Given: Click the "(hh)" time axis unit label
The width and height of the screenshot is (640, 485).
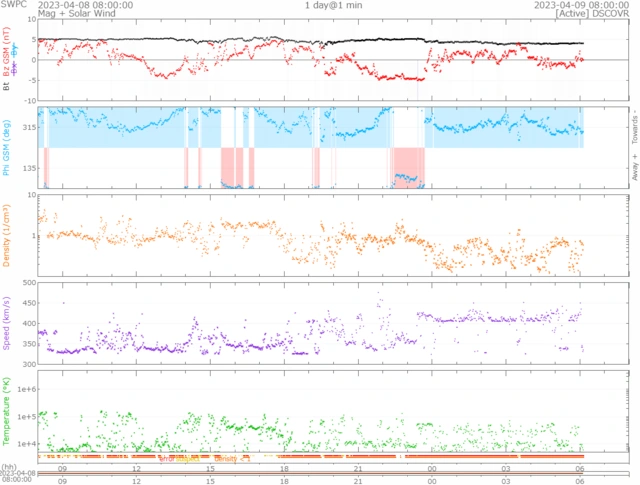Looking at the screenshot, I should click(x=9, y=467).
